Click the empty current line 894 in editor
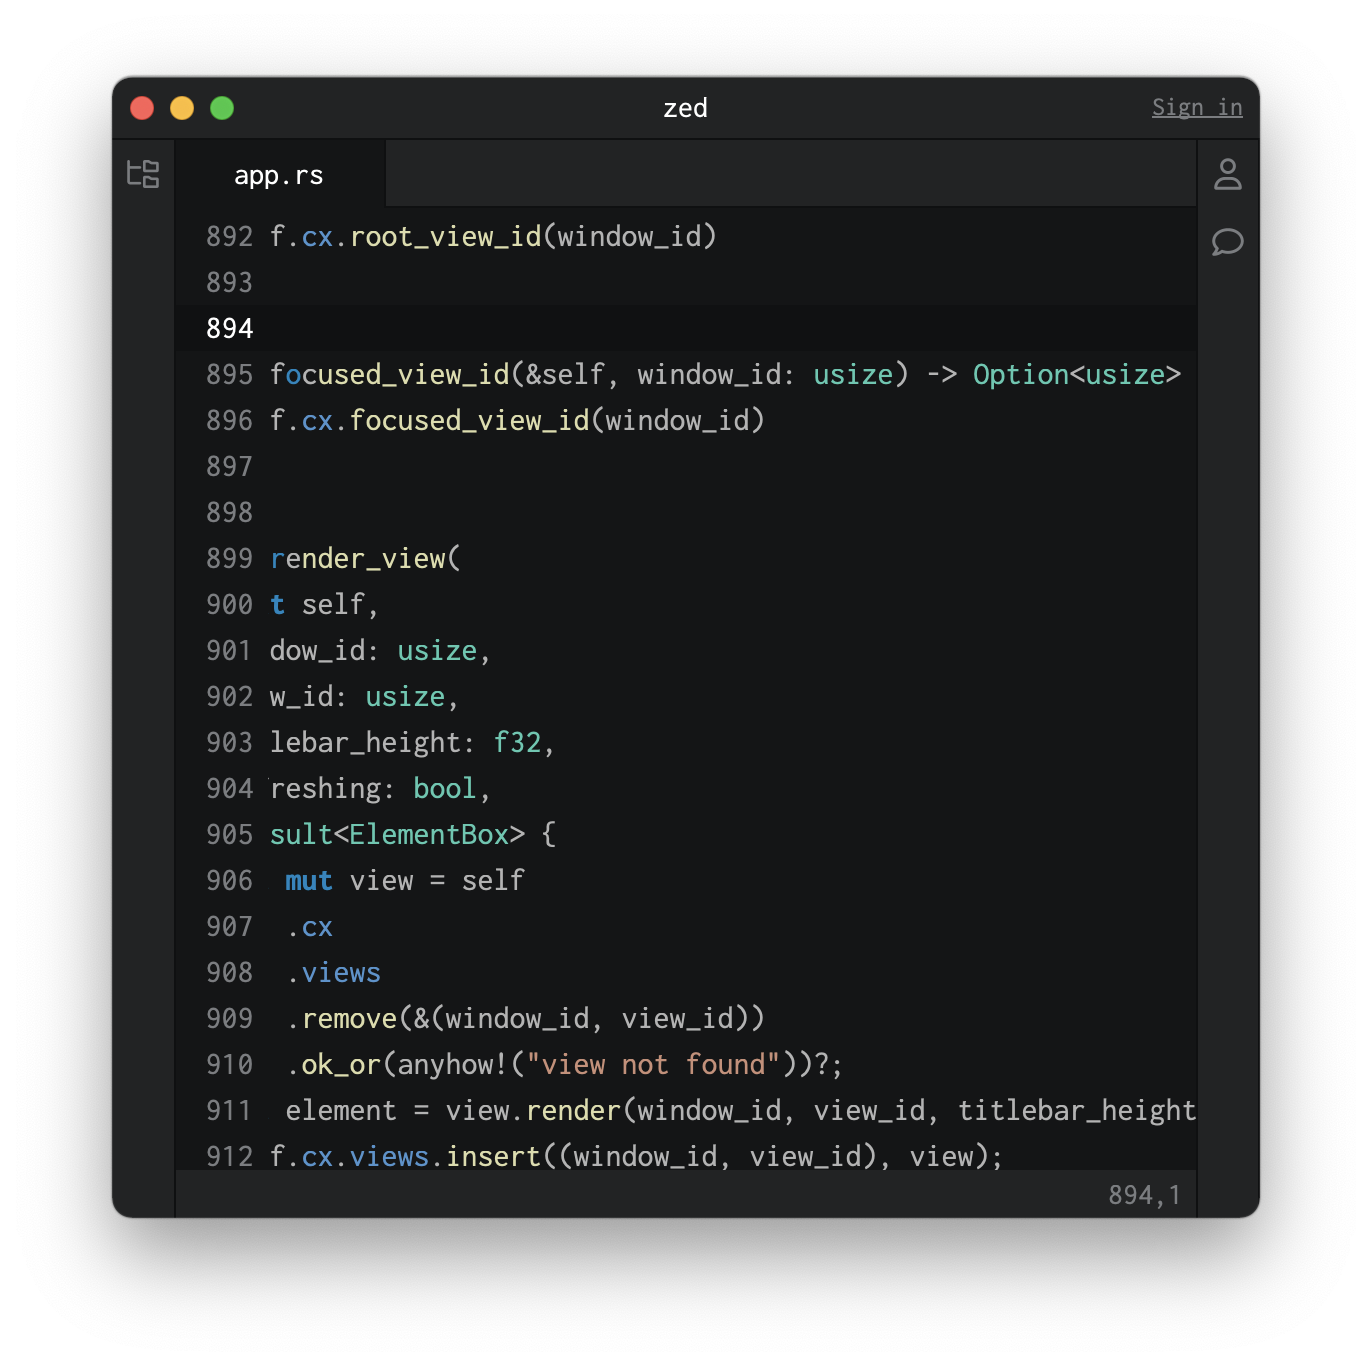Screen dimensions: 1372x1366 686,329
